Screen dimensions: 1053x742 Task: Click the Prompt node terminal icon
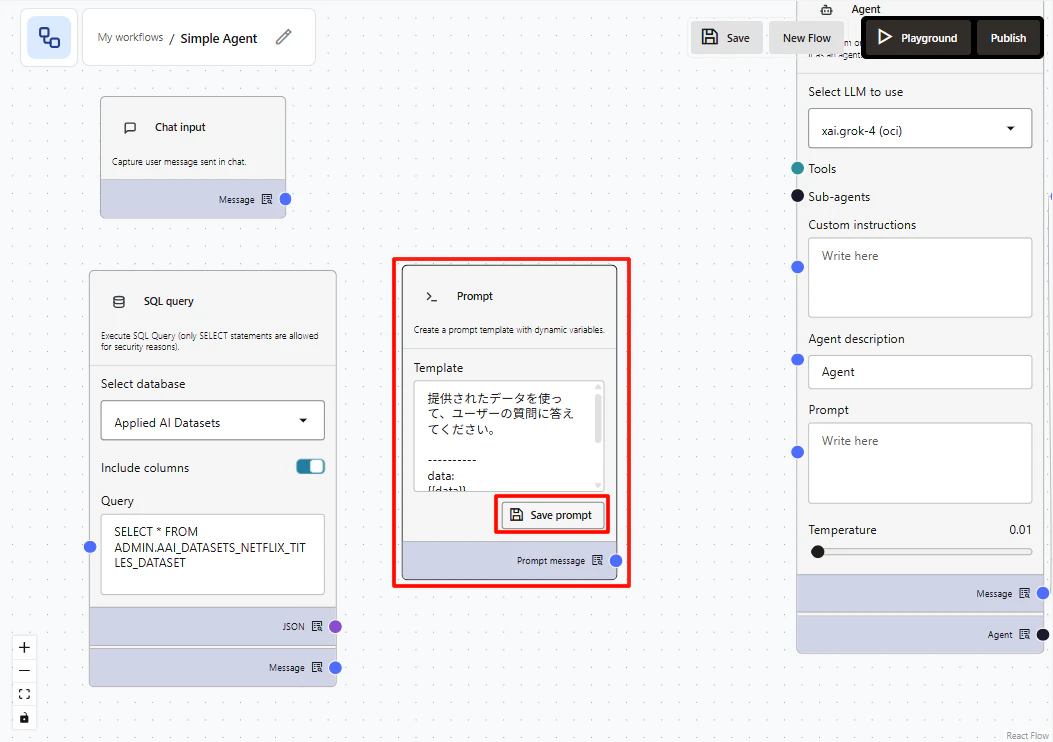click(x=432, y=297)
